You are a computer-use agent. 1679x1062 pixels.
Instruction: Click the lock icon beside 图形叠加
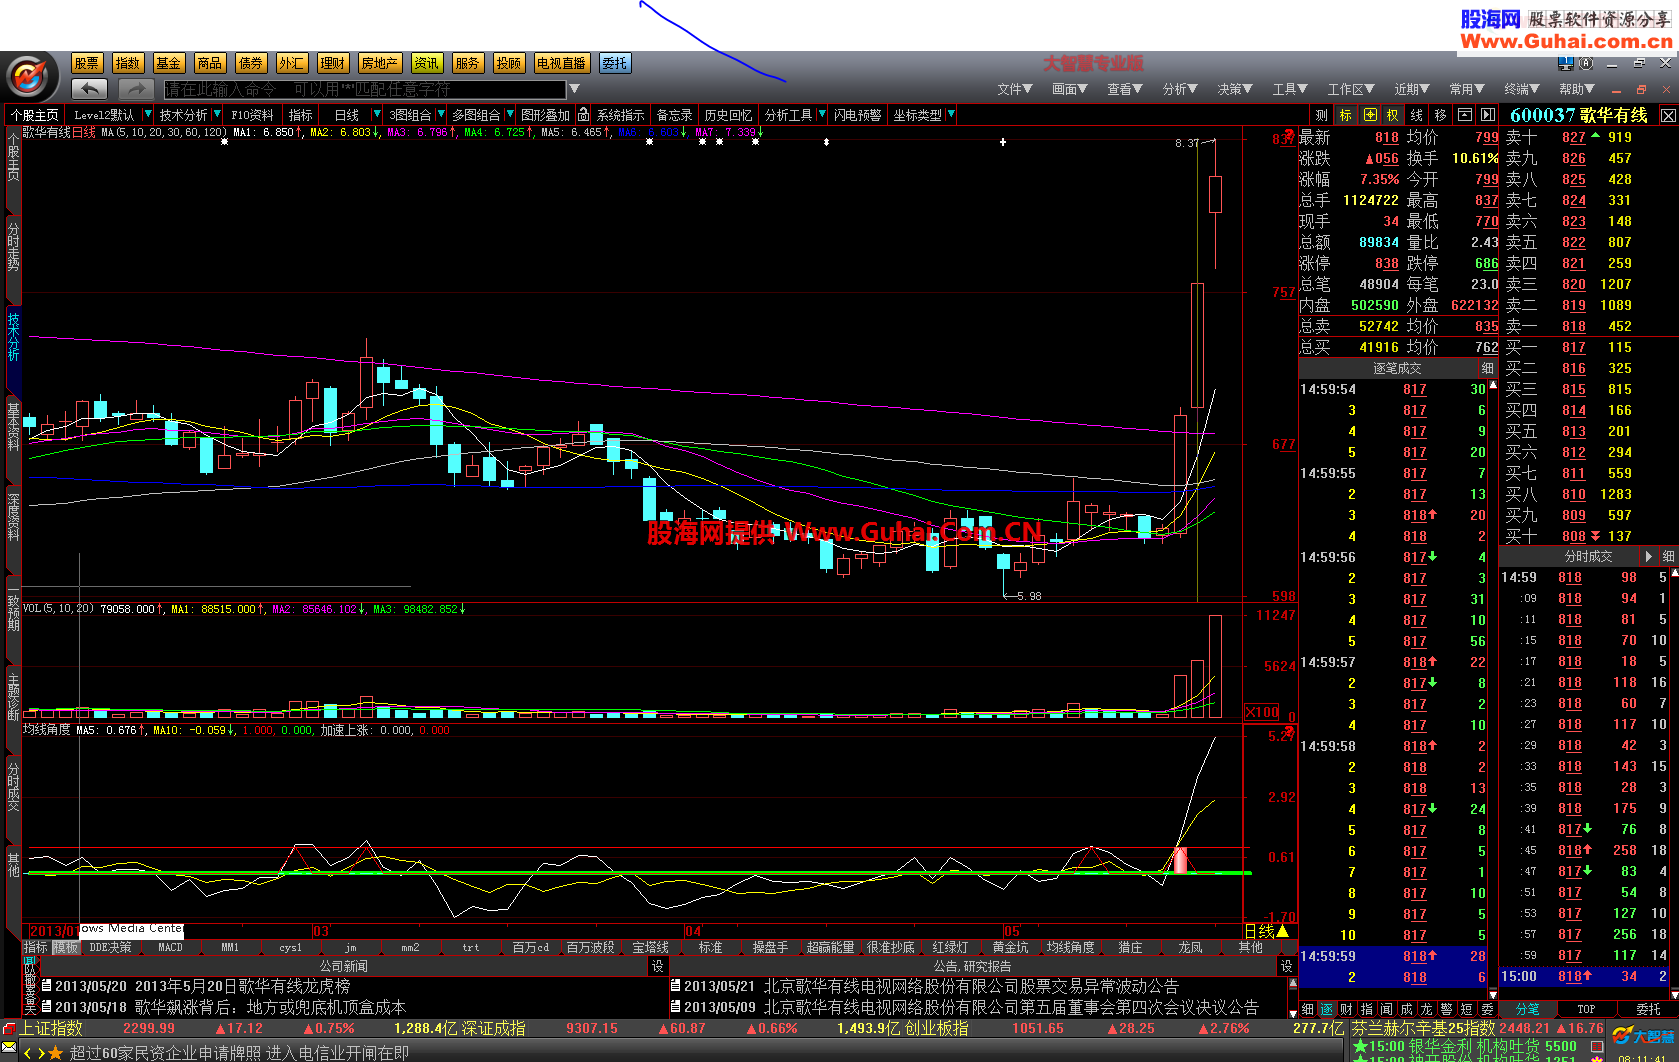point(583,115)
